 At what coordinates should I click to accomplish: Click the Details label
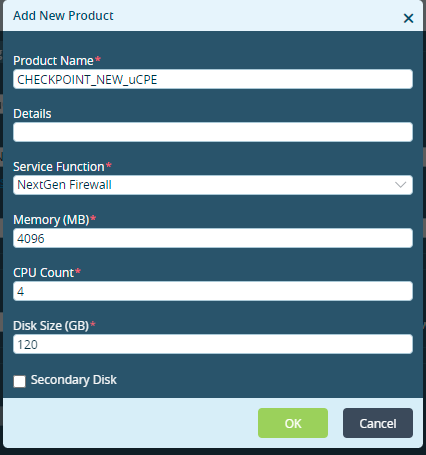[x=32, y=114]
